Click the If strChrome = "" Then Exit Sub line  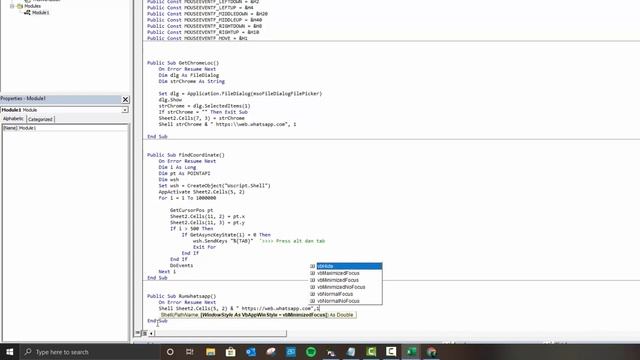[x=203, y=112]
